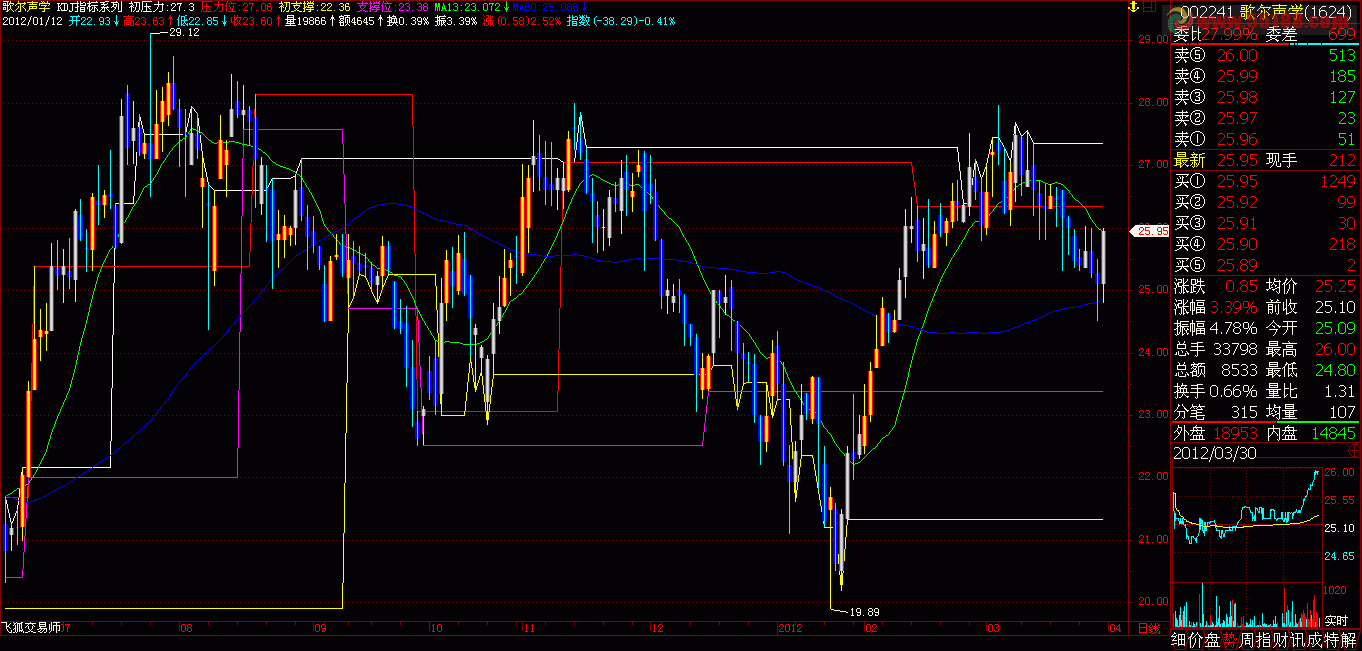Click the 内盘 14845 value
Viewport: 1362px width, 651px height.
click(x=1333, y=433)
